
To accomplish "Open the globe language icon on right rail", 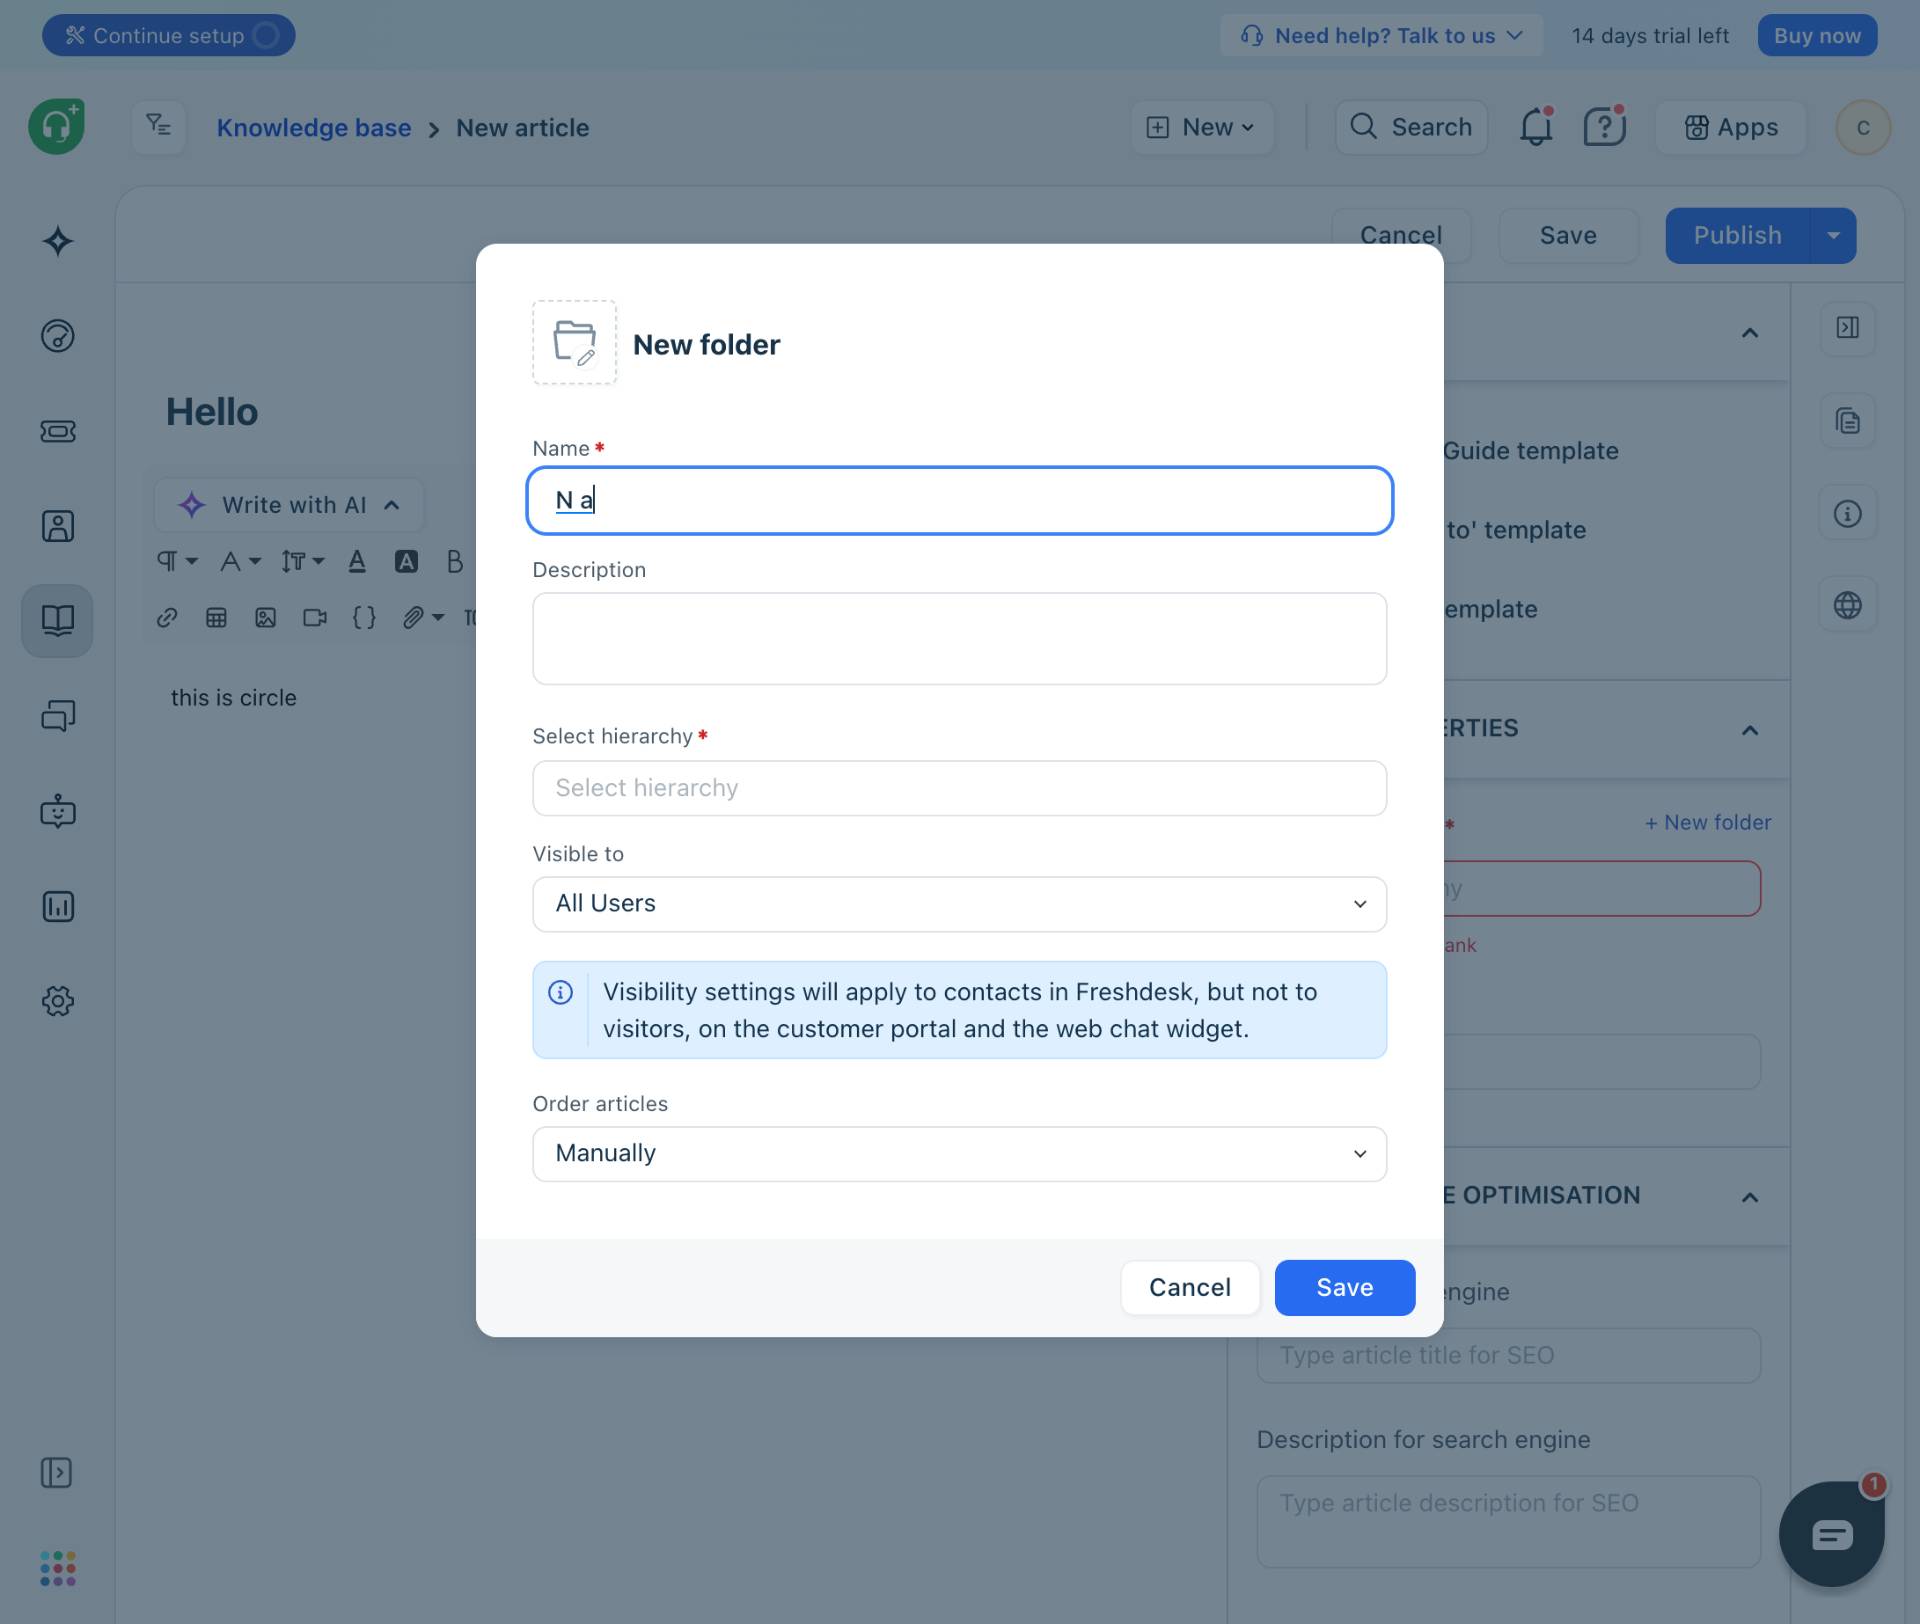I will point(1848,605).
